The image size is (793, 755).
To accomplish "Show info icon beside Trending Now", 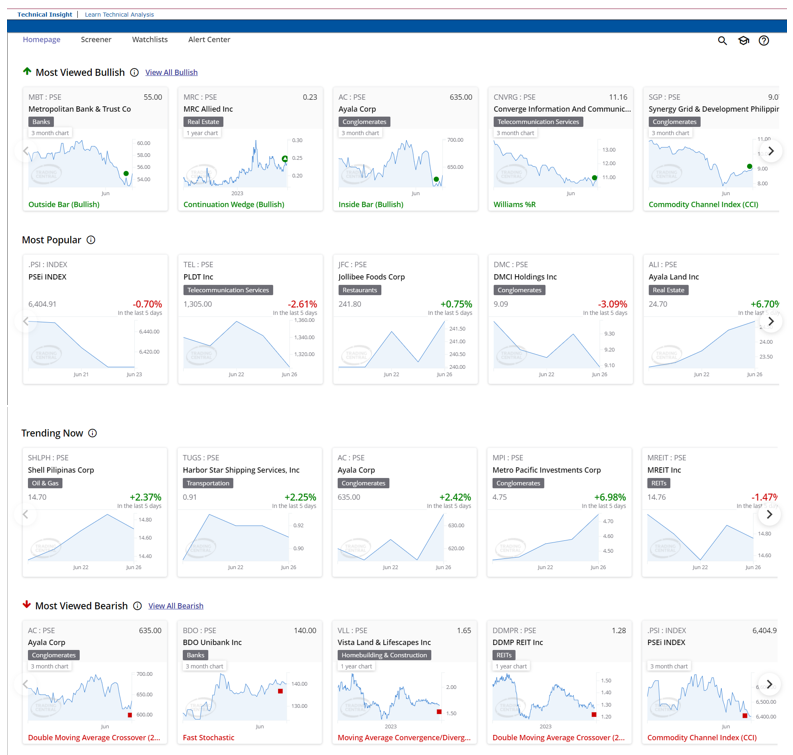I will (93, 433).
